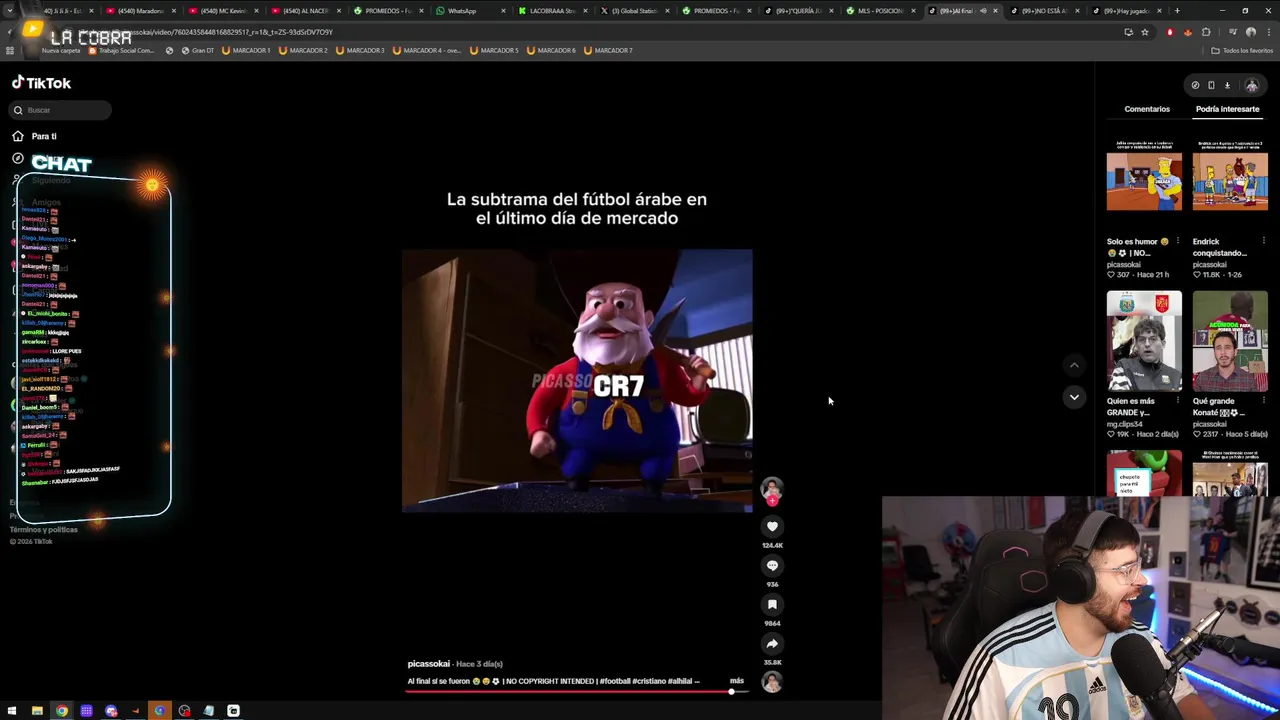Open Explore compass icon in sidebar
This screenshot has height=720, width=1280.
click(x=18, y=158)
